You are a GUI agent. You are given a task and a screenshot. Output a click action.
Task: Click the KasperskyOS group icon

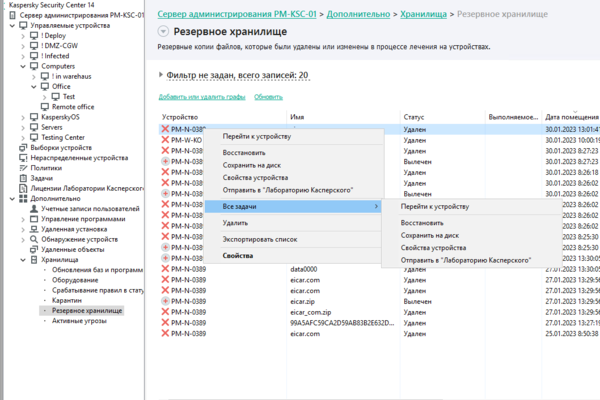click(34, 117)
